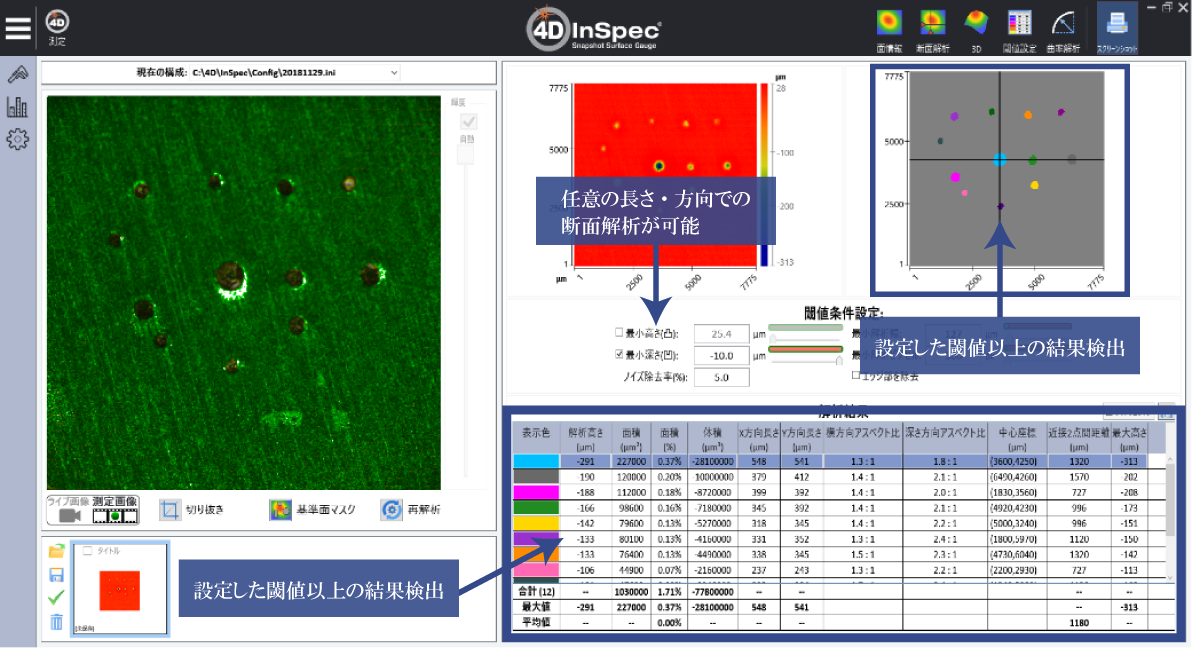Open the hamburger menu
Screen dimensions: 1200x658
point(19,27)
